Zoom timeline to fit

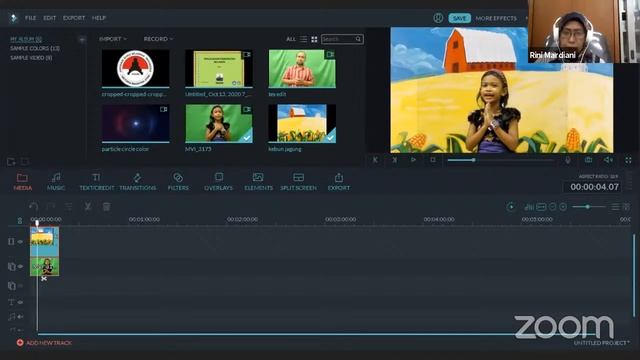[541, 207]
